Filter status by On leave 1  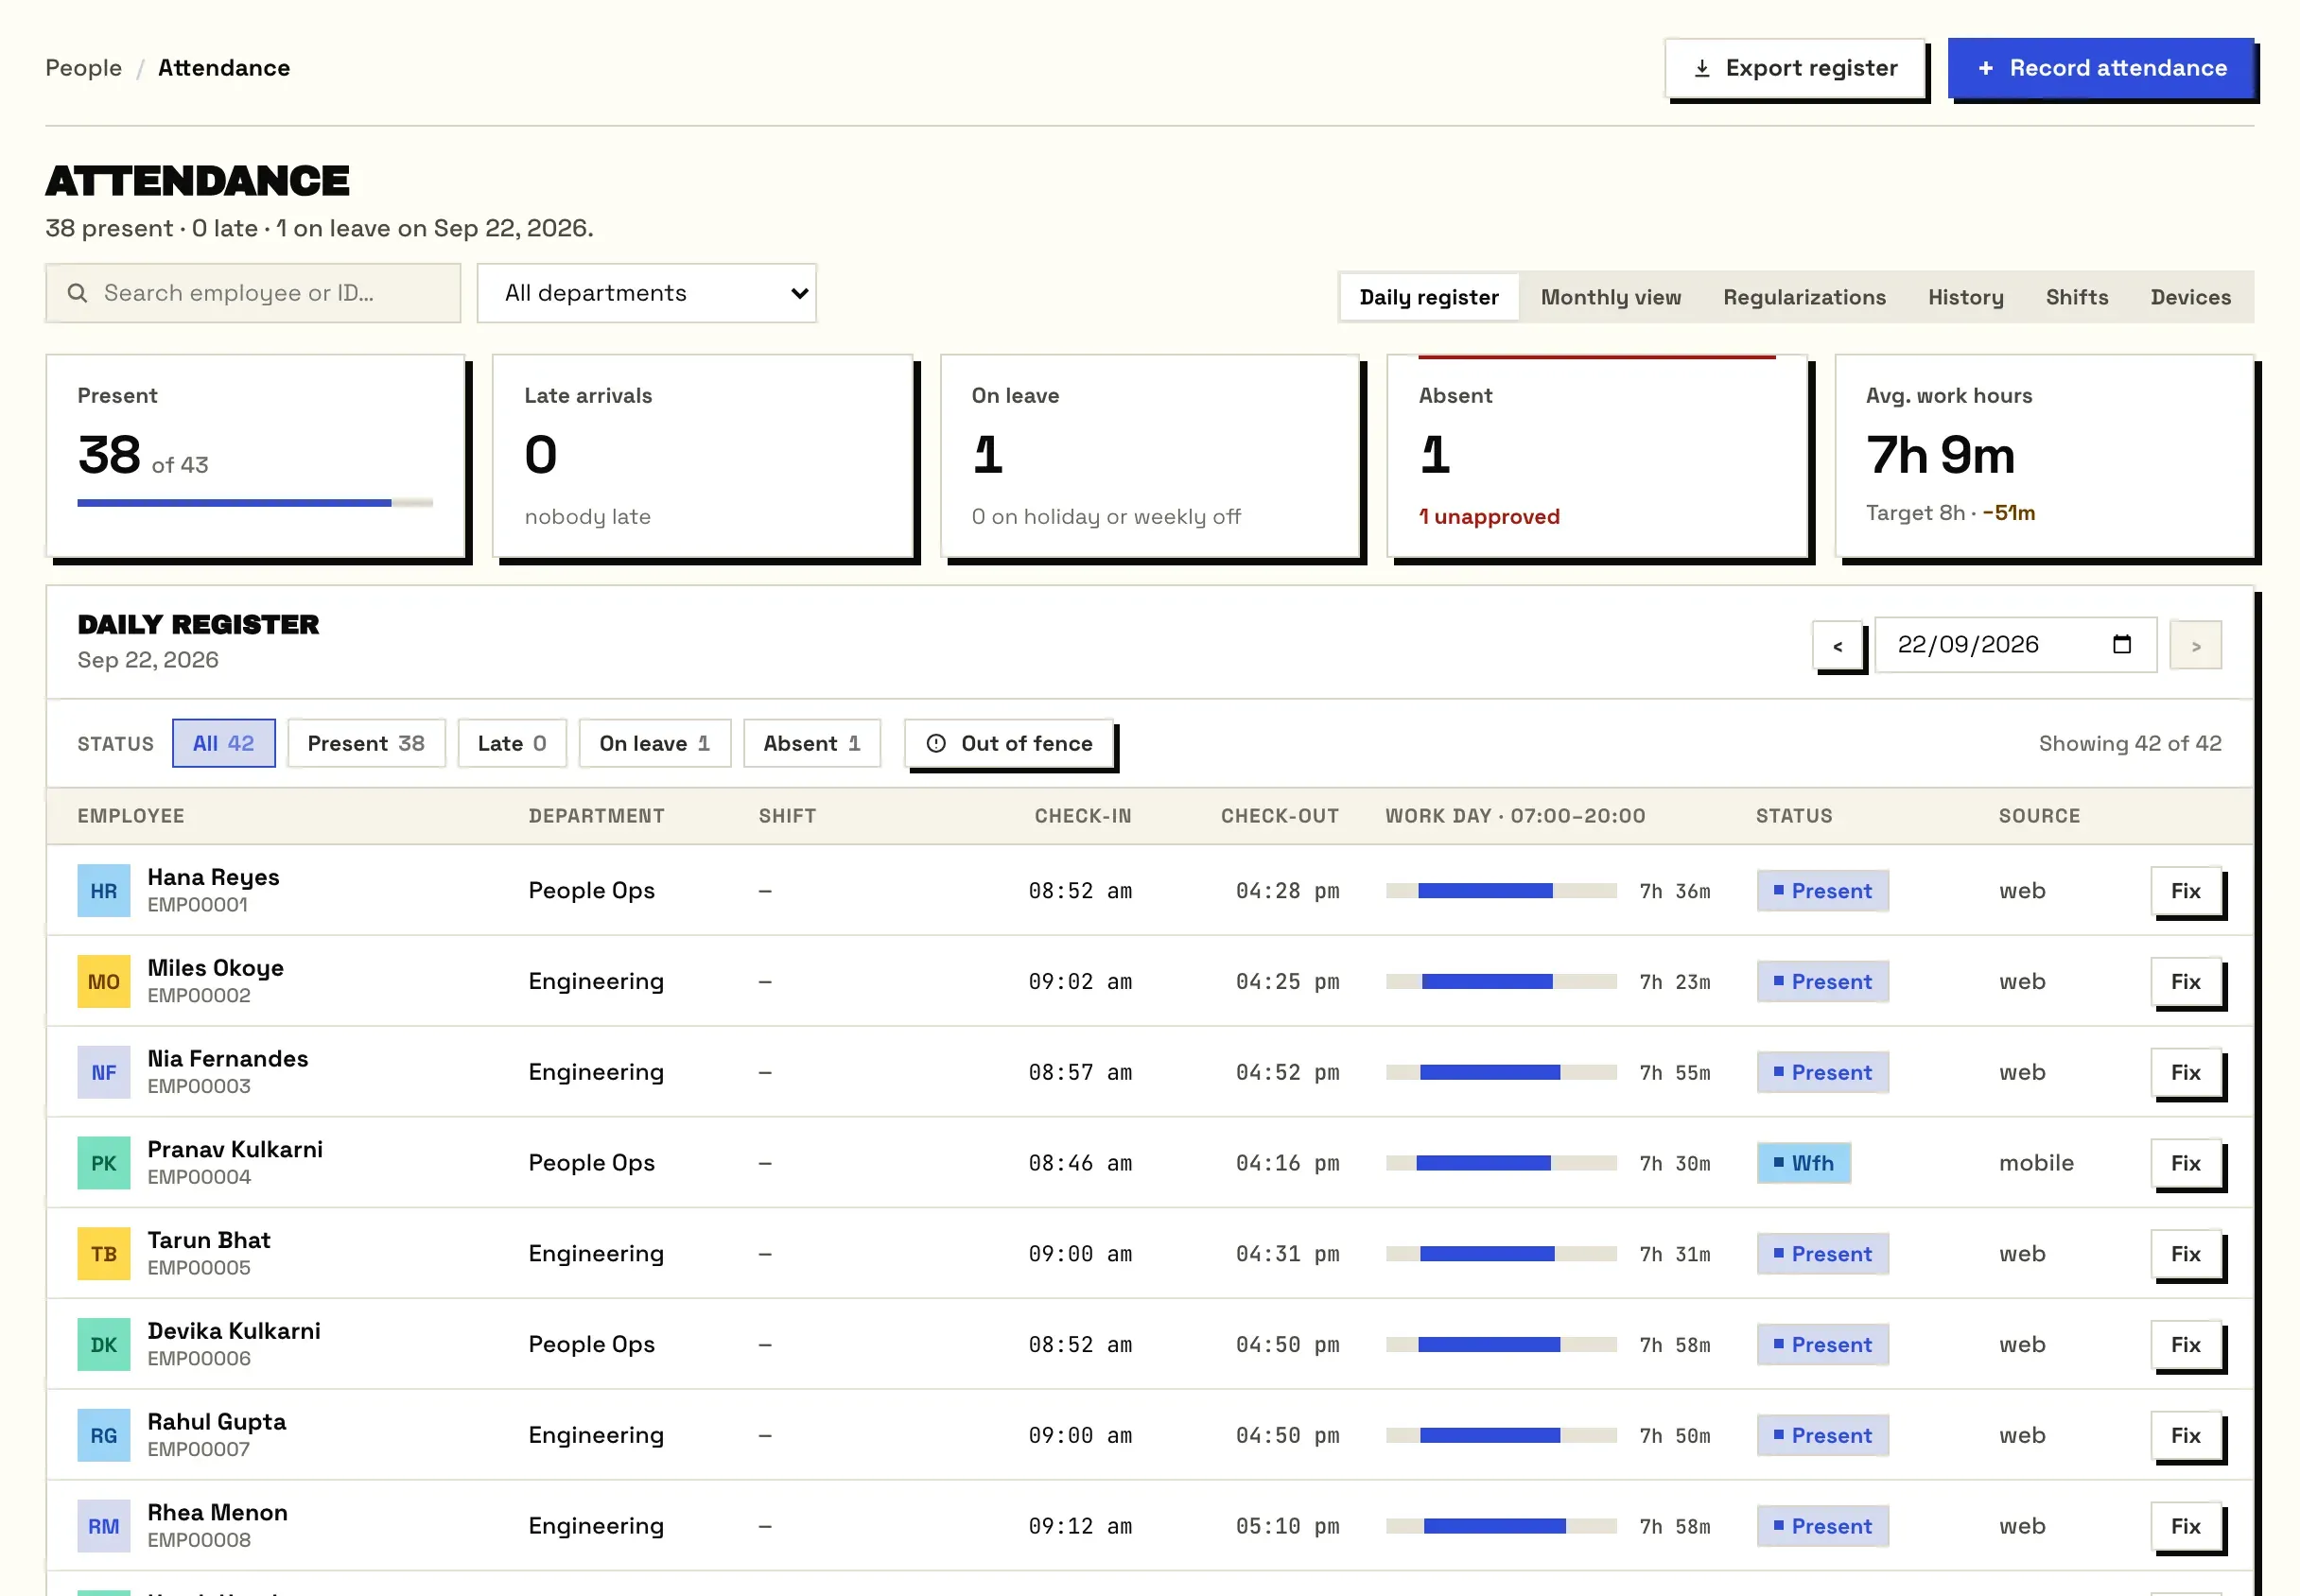pos(655,743)
